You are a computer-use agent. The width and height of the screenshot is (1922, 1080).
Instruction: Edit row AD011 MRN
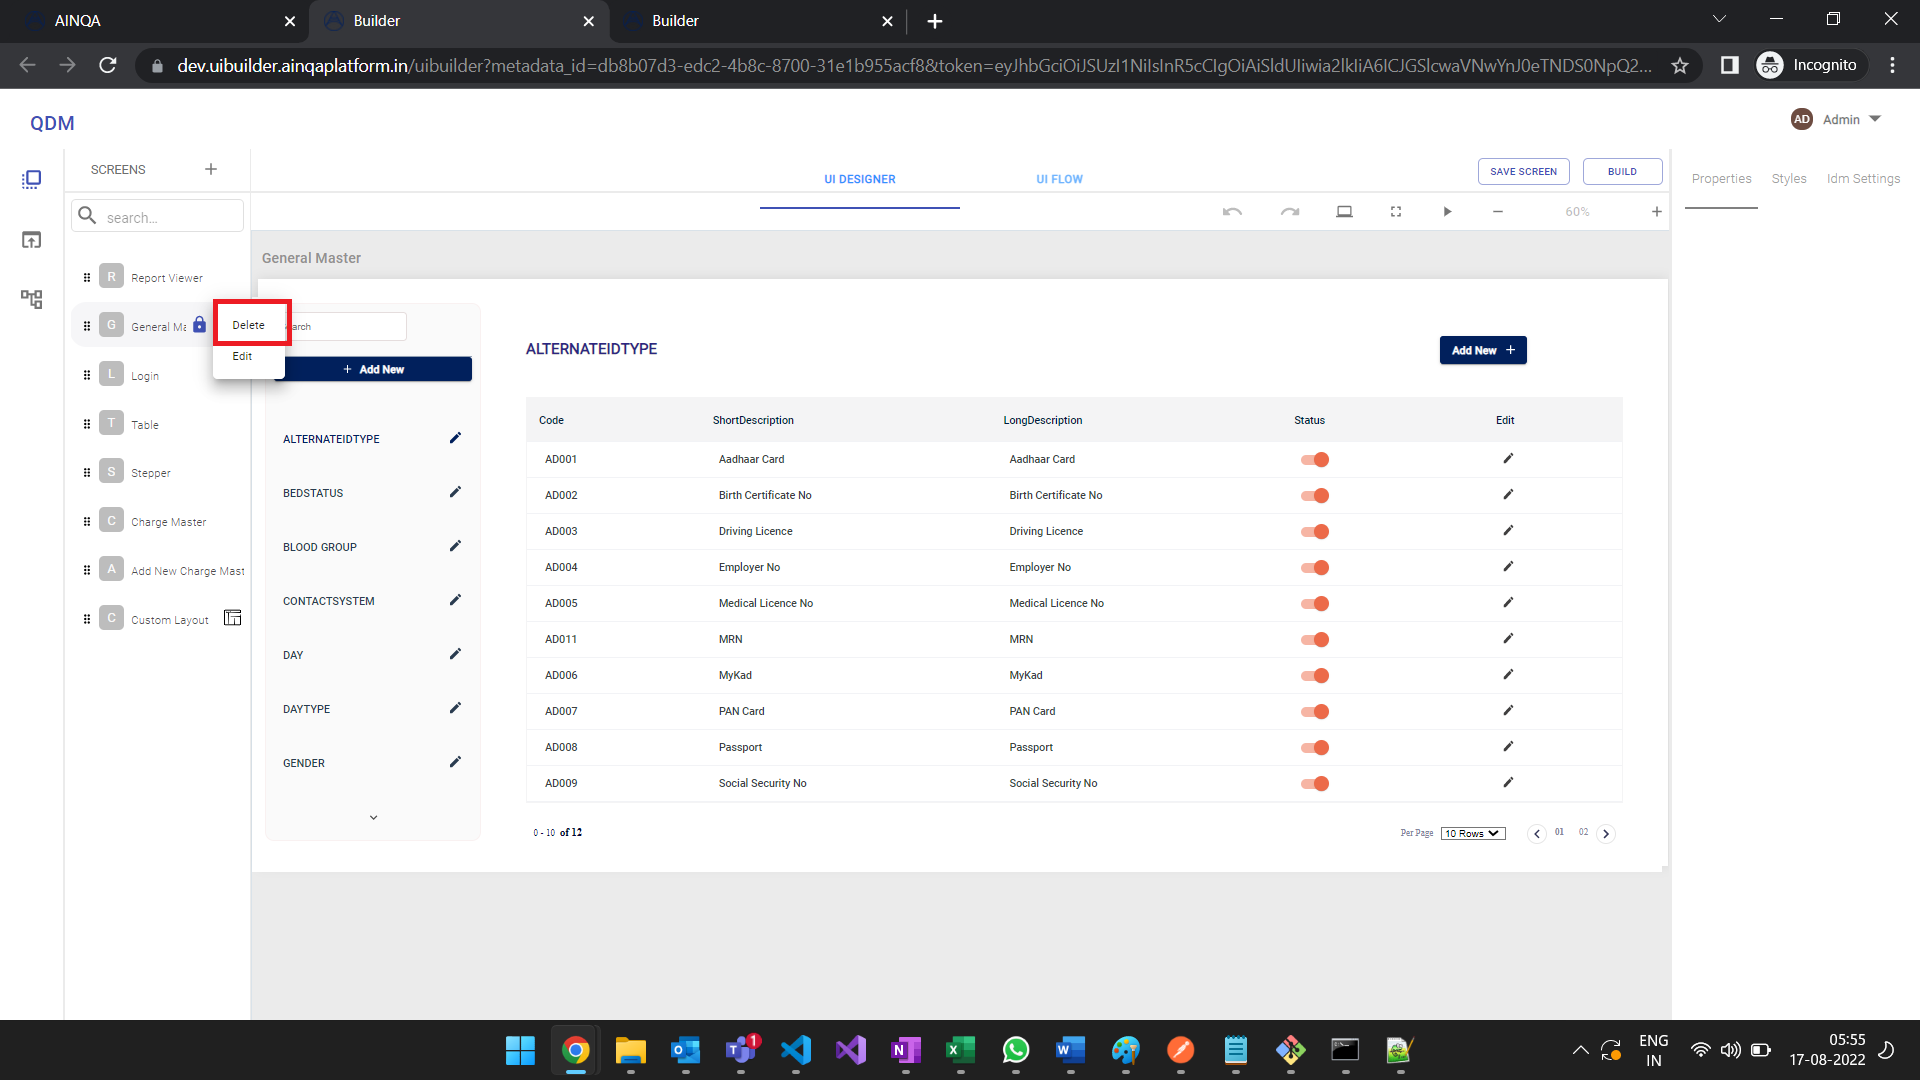coord(1508,639)
